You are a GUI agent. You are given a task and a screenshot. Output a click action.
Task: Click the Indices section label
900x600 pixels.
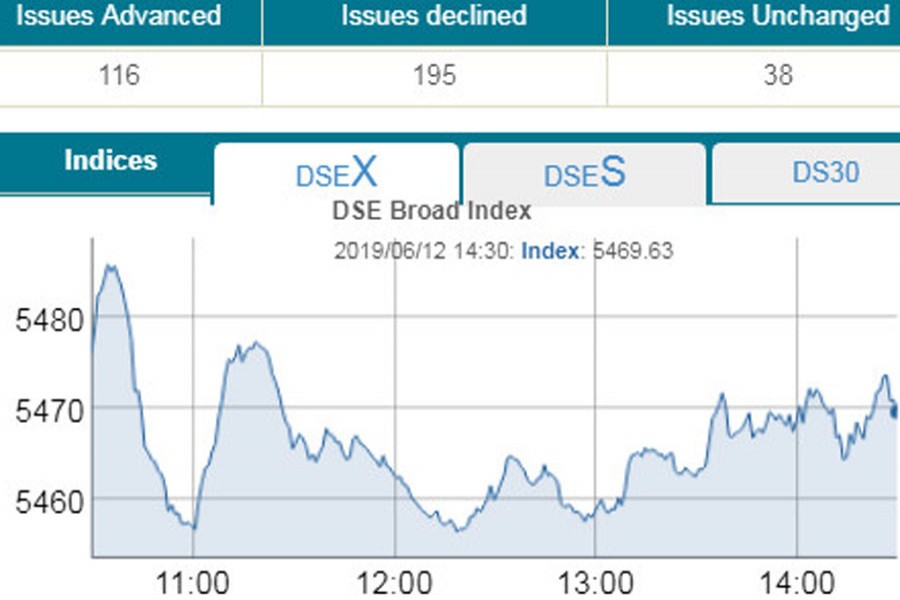pyautogui.click(x=110, y=161)
